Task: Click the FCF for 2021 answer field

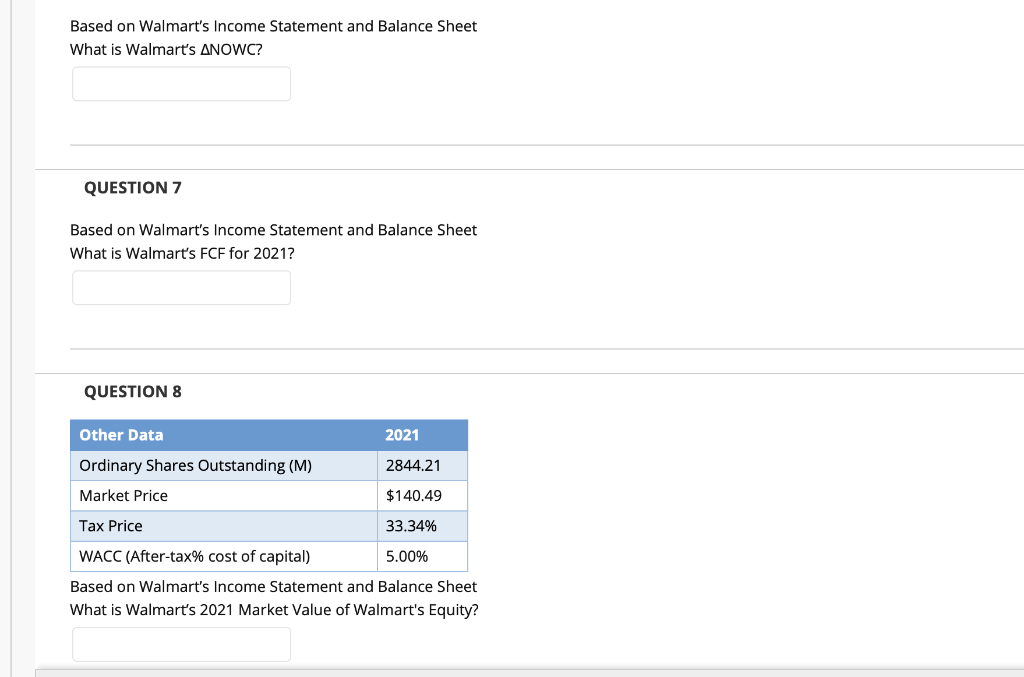Action: (x=182, y=287)
